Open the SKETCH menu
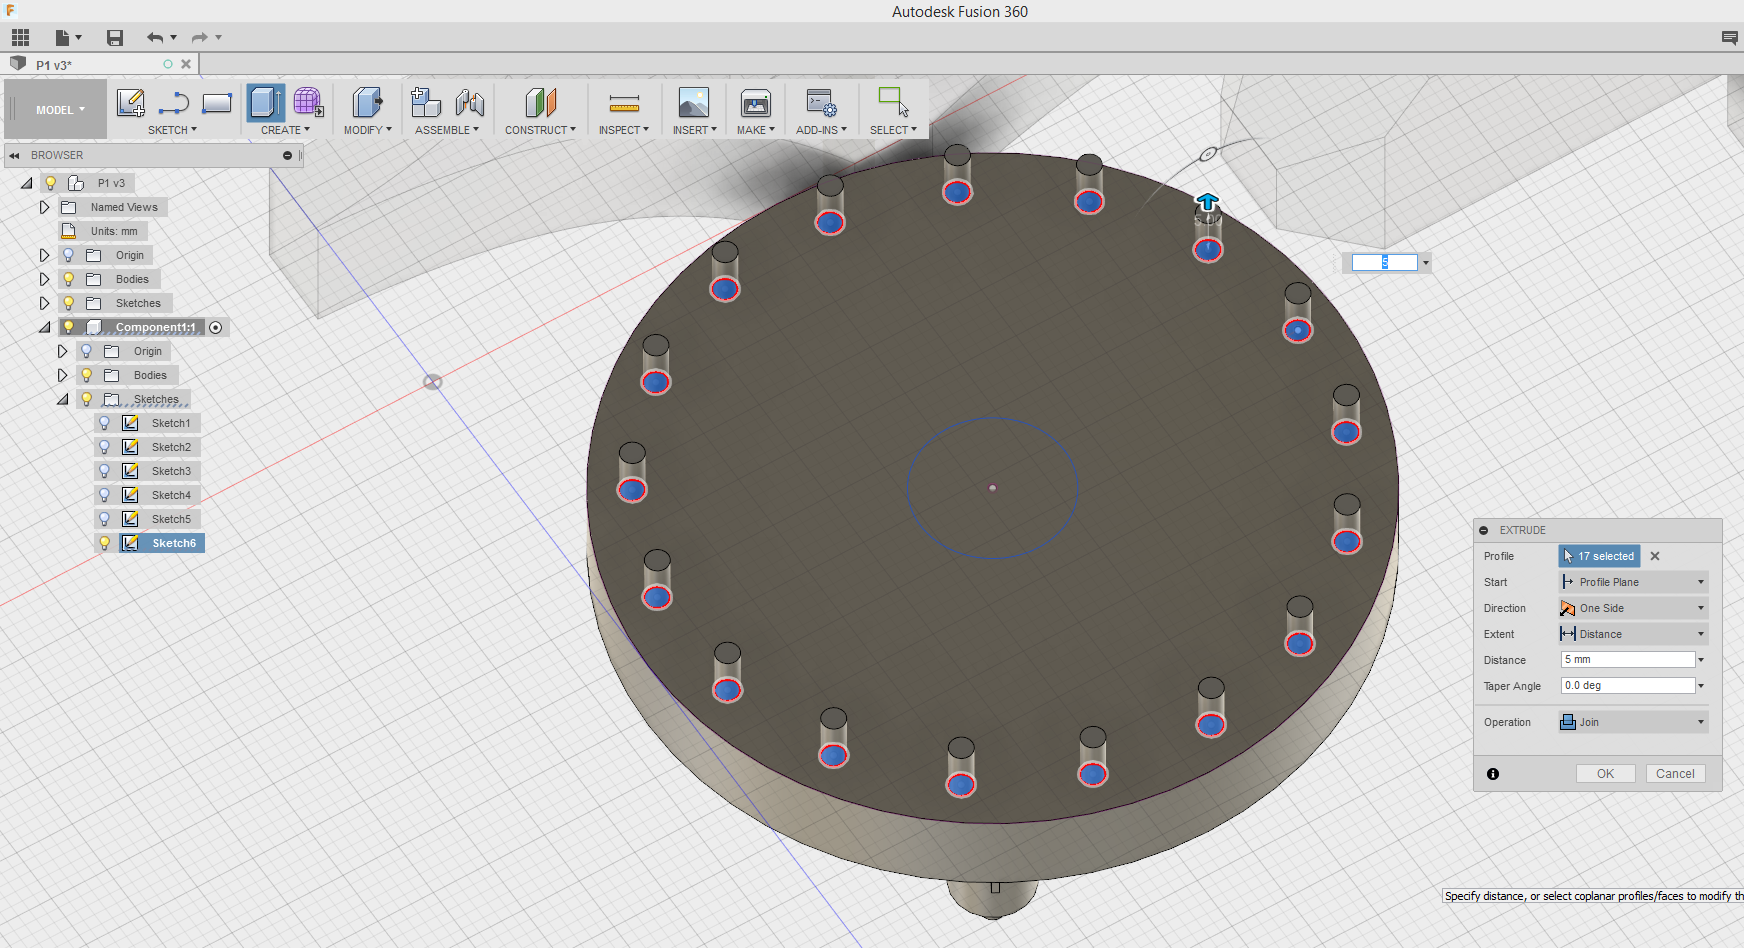 [x=172, y=130]
